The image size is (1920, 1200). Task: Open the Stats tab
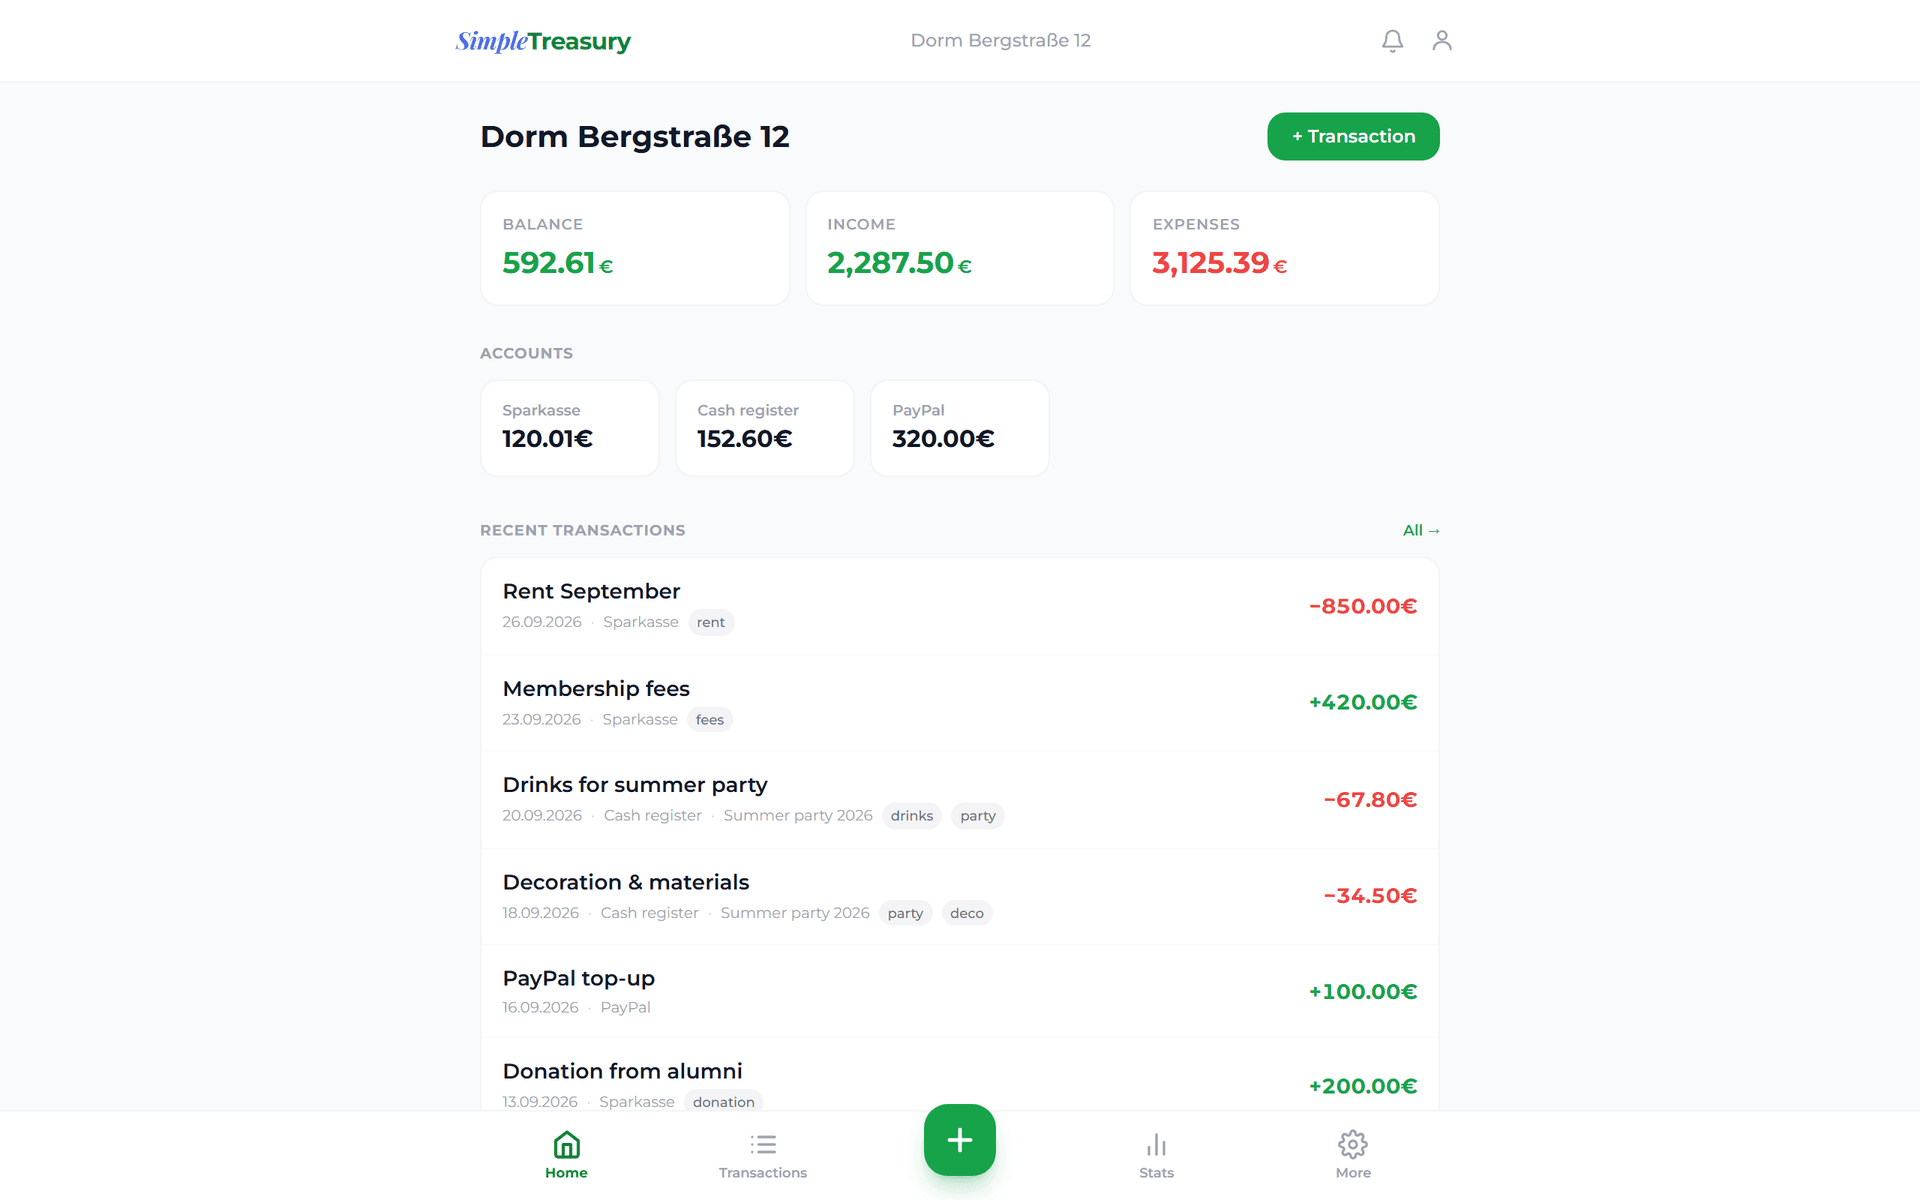(x=1156, y=1155)
